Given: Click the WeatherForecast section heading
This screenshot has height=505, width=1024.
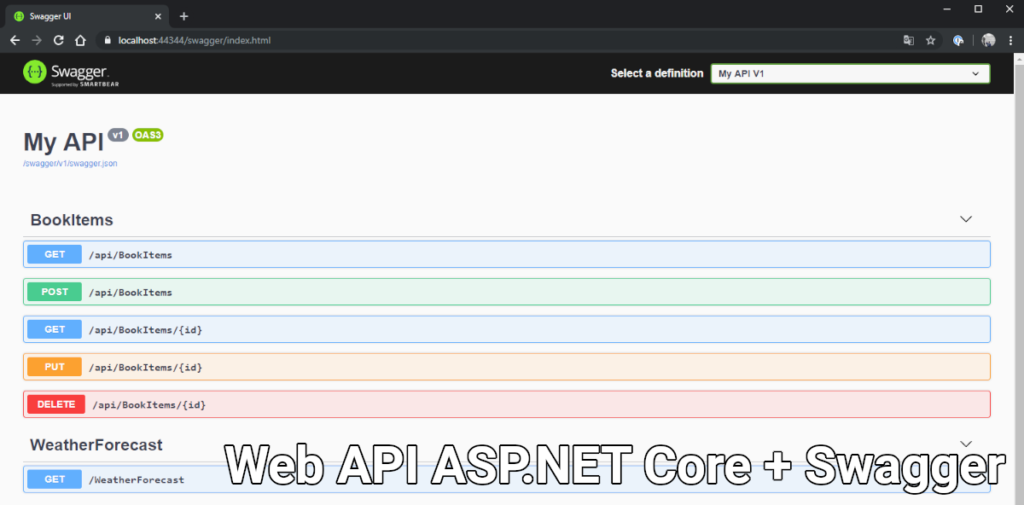Looking at the screenshot, I should click(96, 445).
